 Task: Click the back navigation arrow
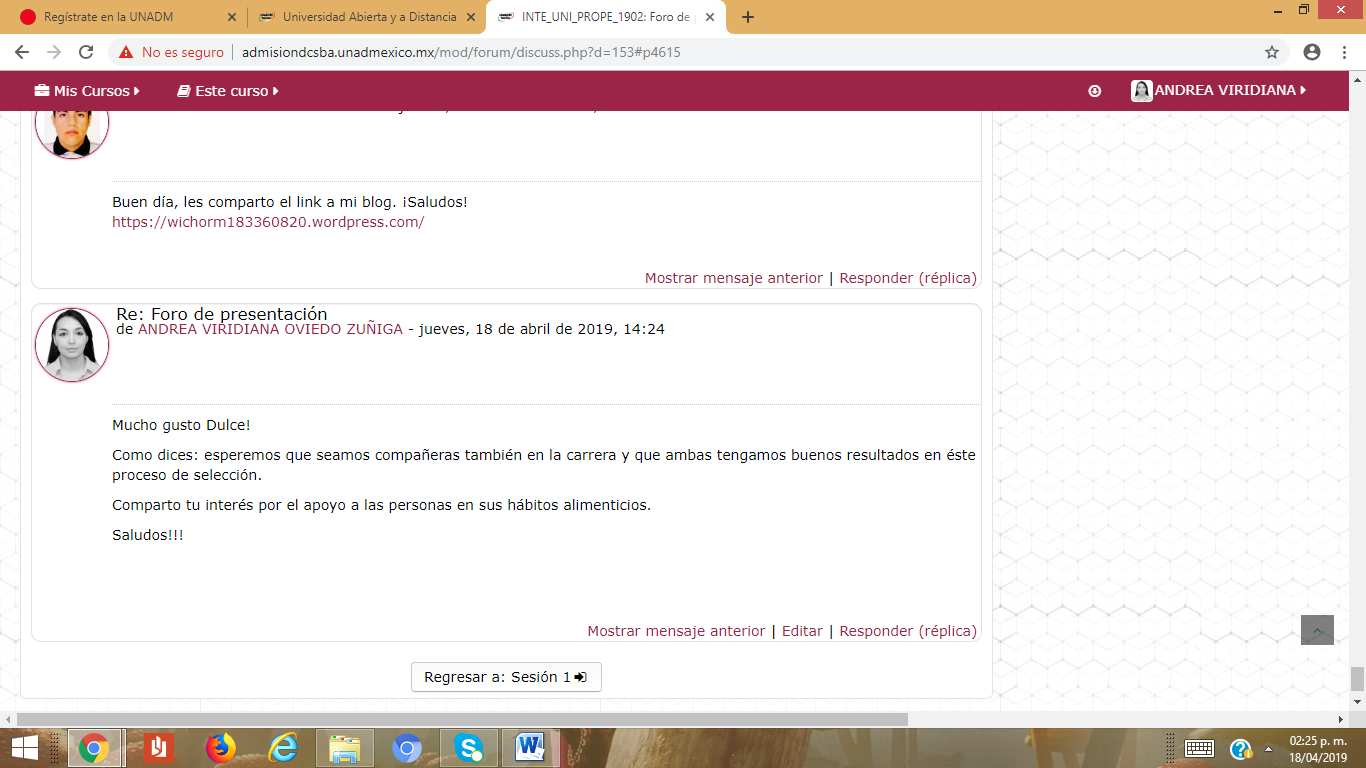tap(22, 52)
